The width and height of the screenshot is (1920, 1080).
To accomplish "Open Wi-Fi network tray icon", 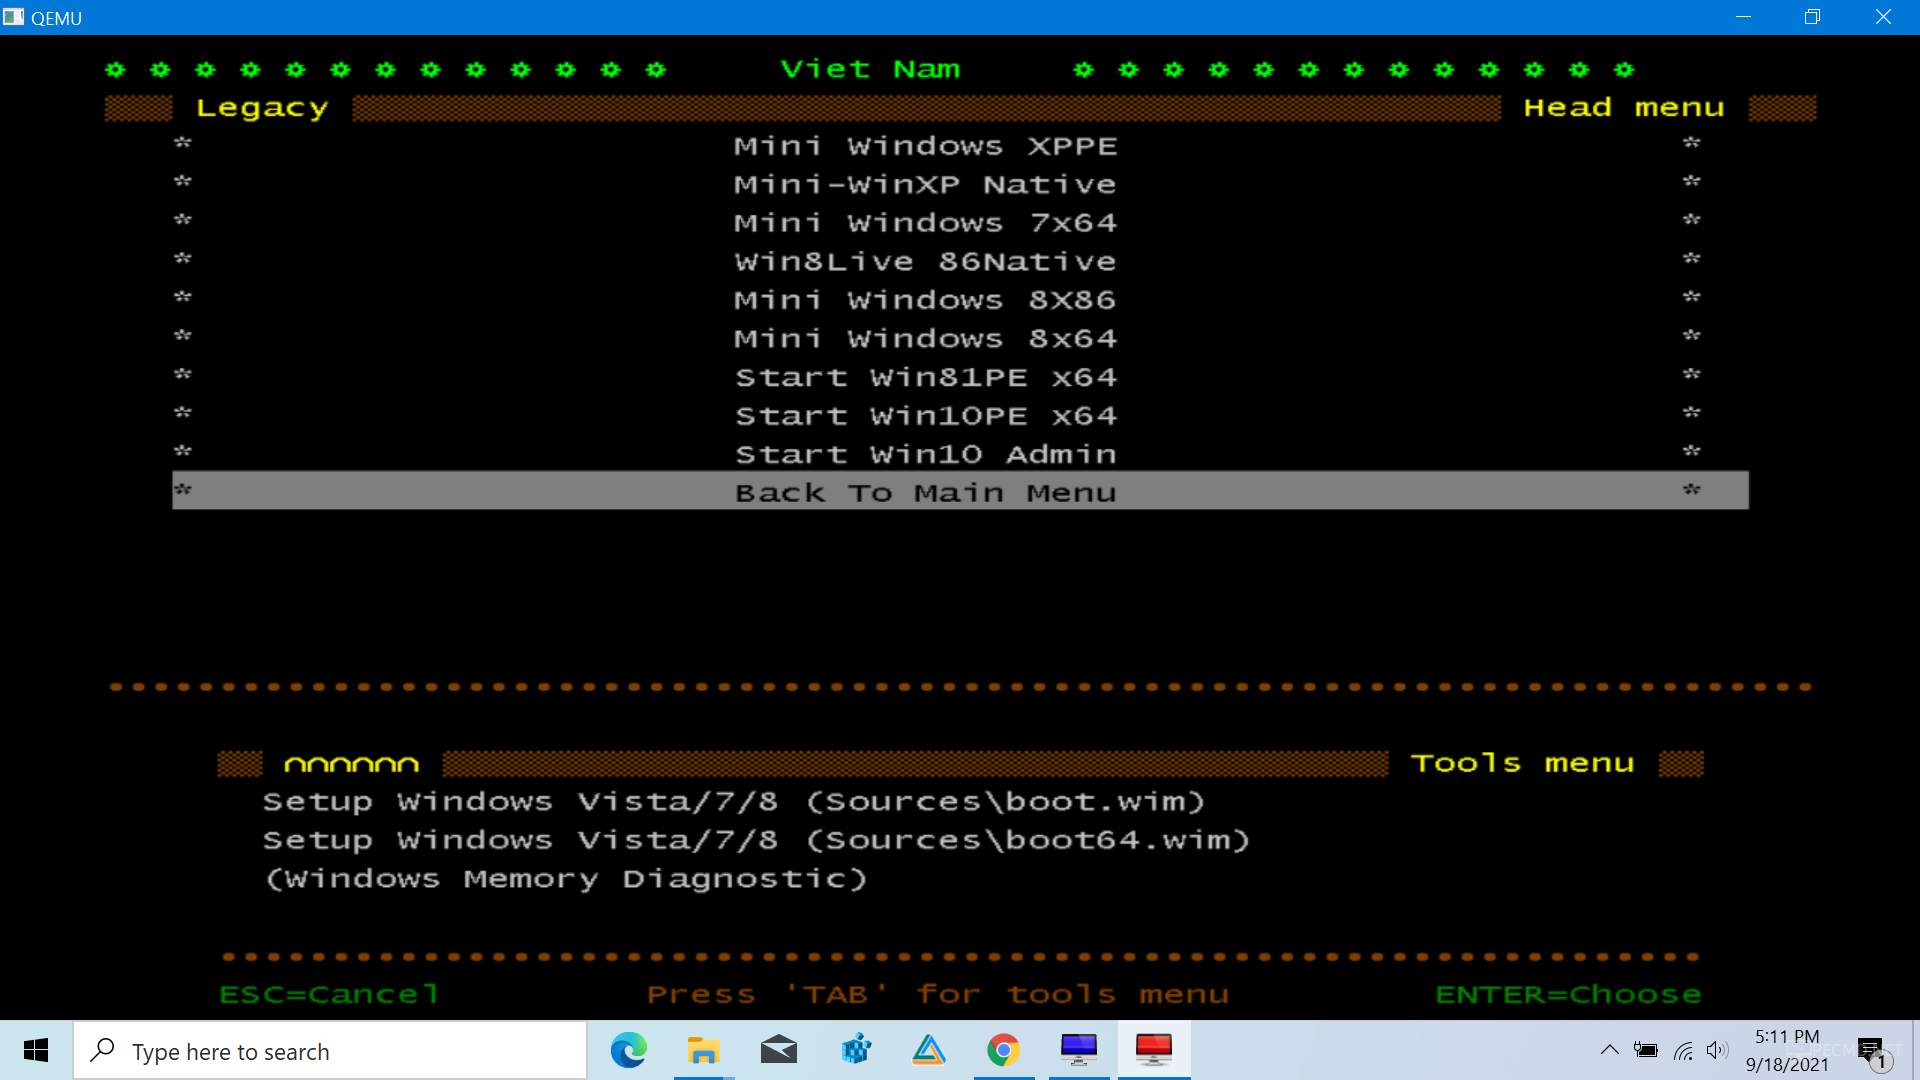I will tap(1683, 1051).
